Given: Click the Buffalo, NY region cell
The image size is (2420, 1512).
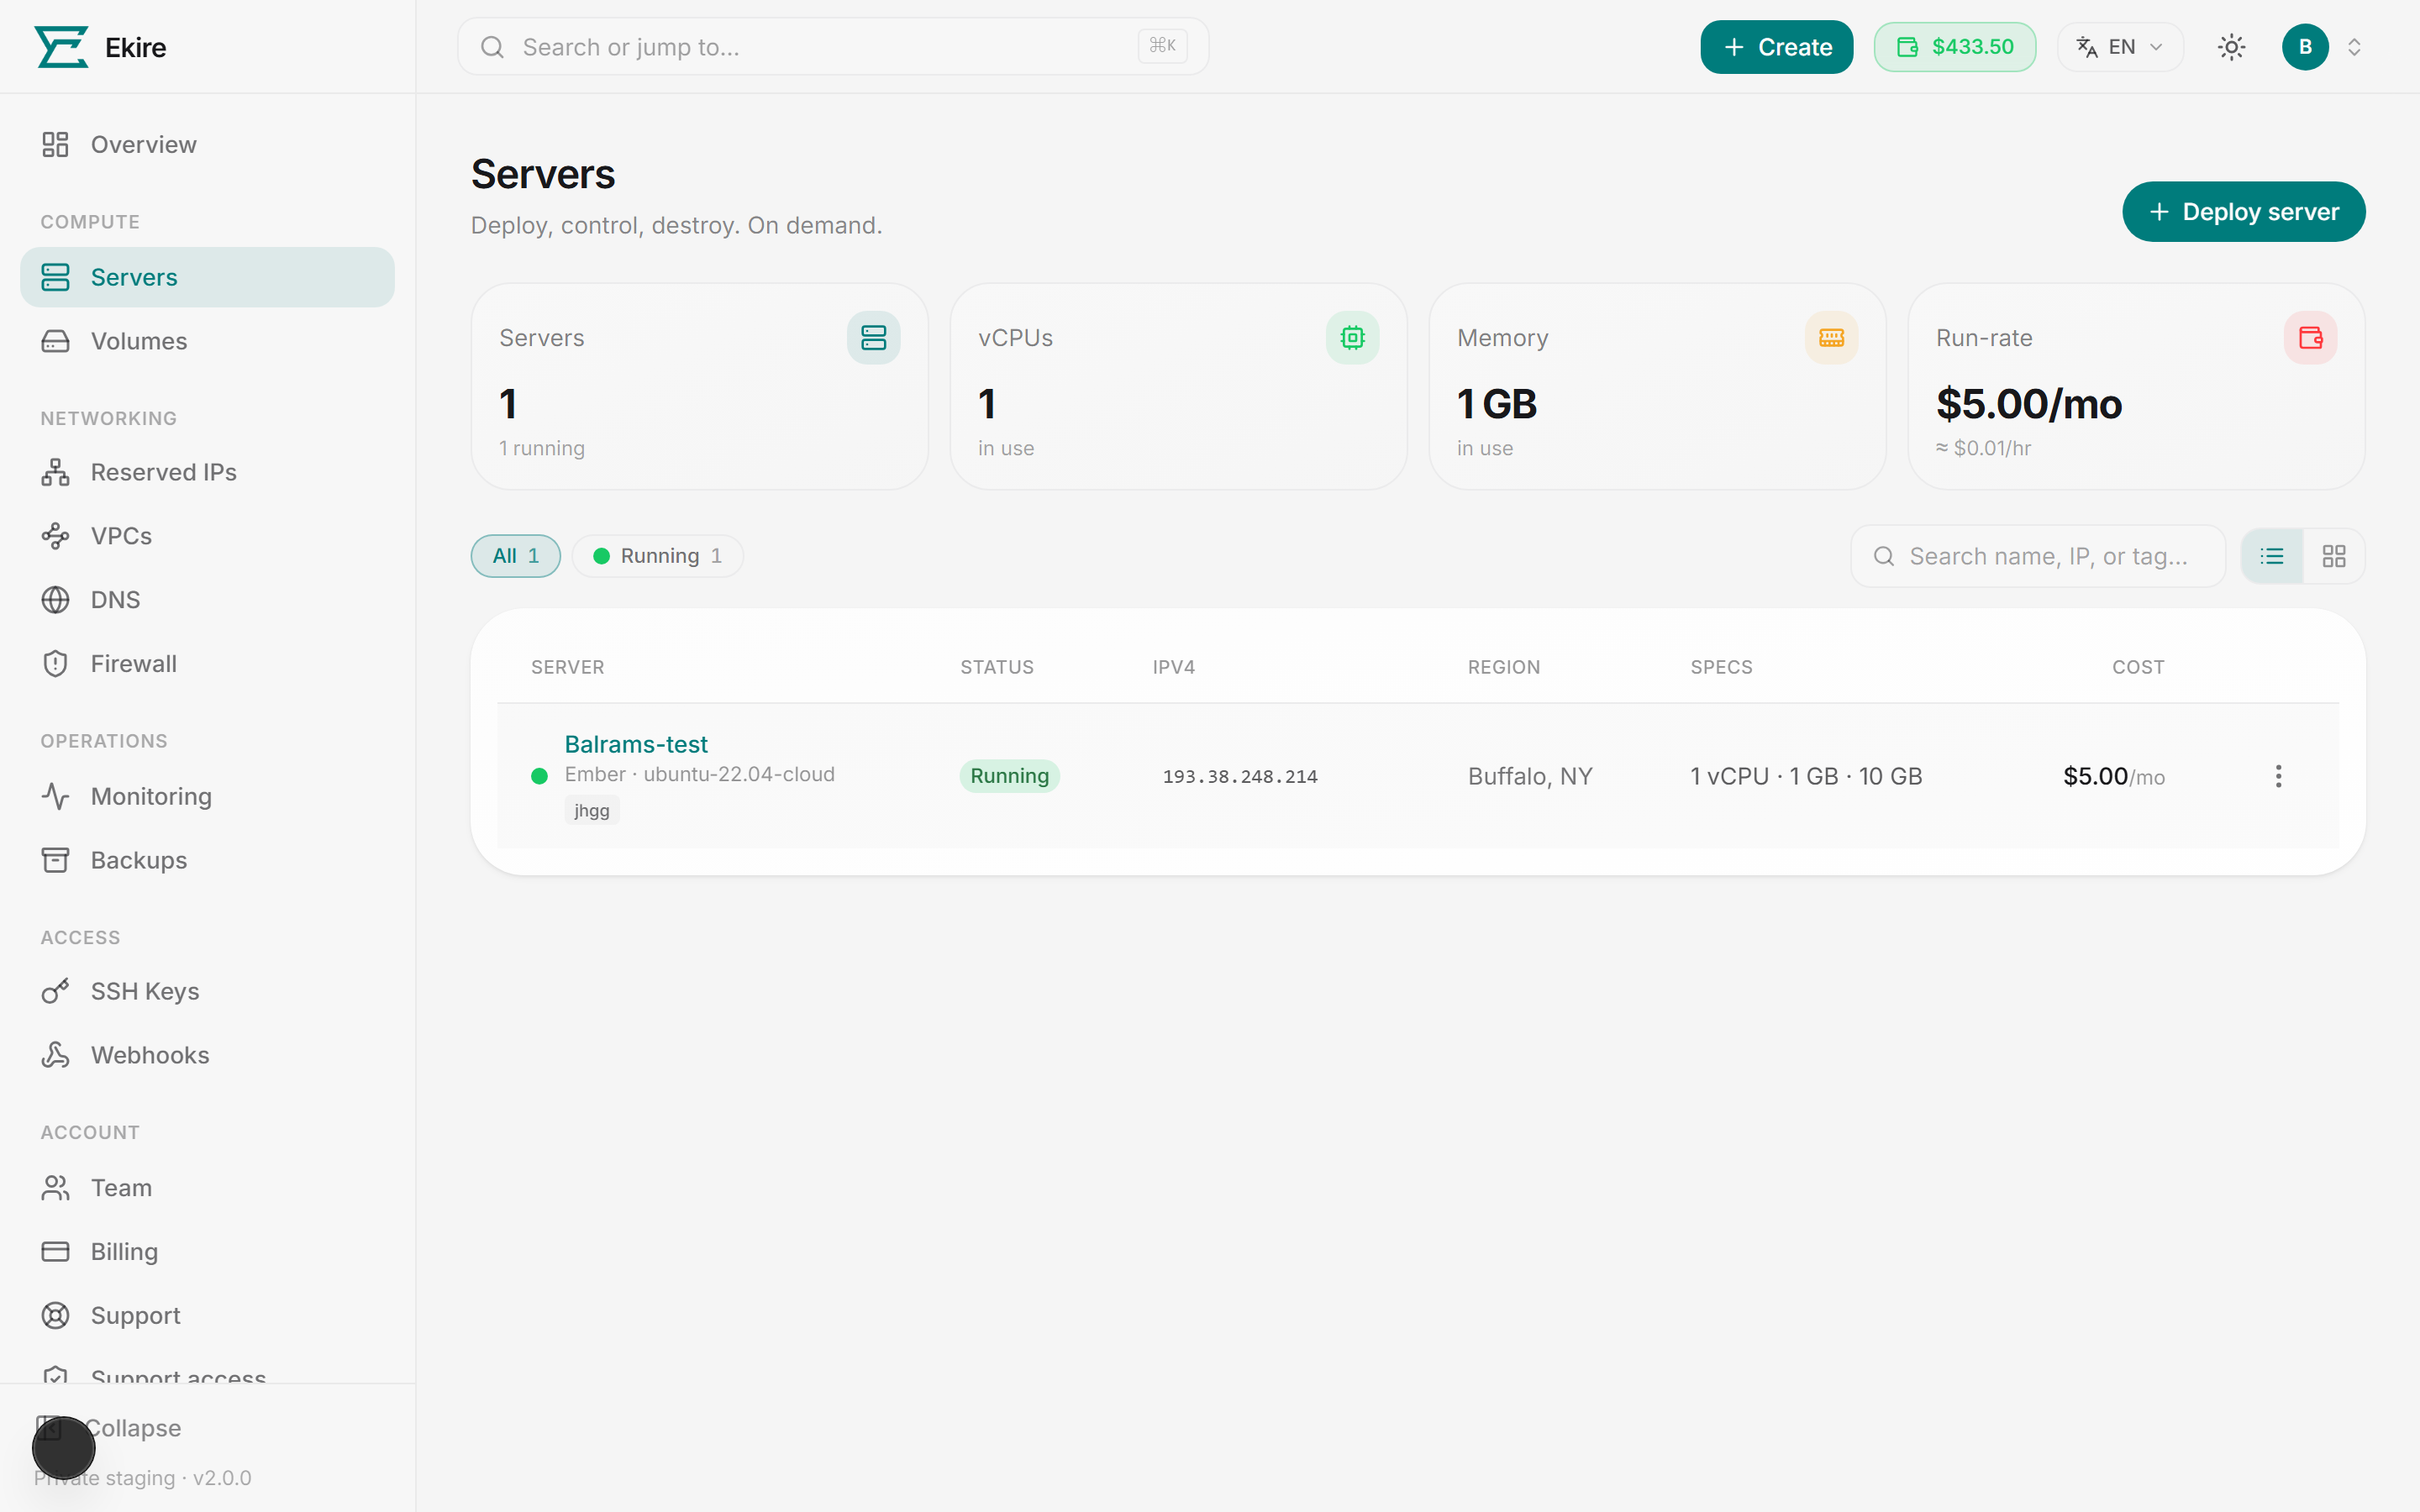Looking at the screenshot, I should coord(1530,776).
